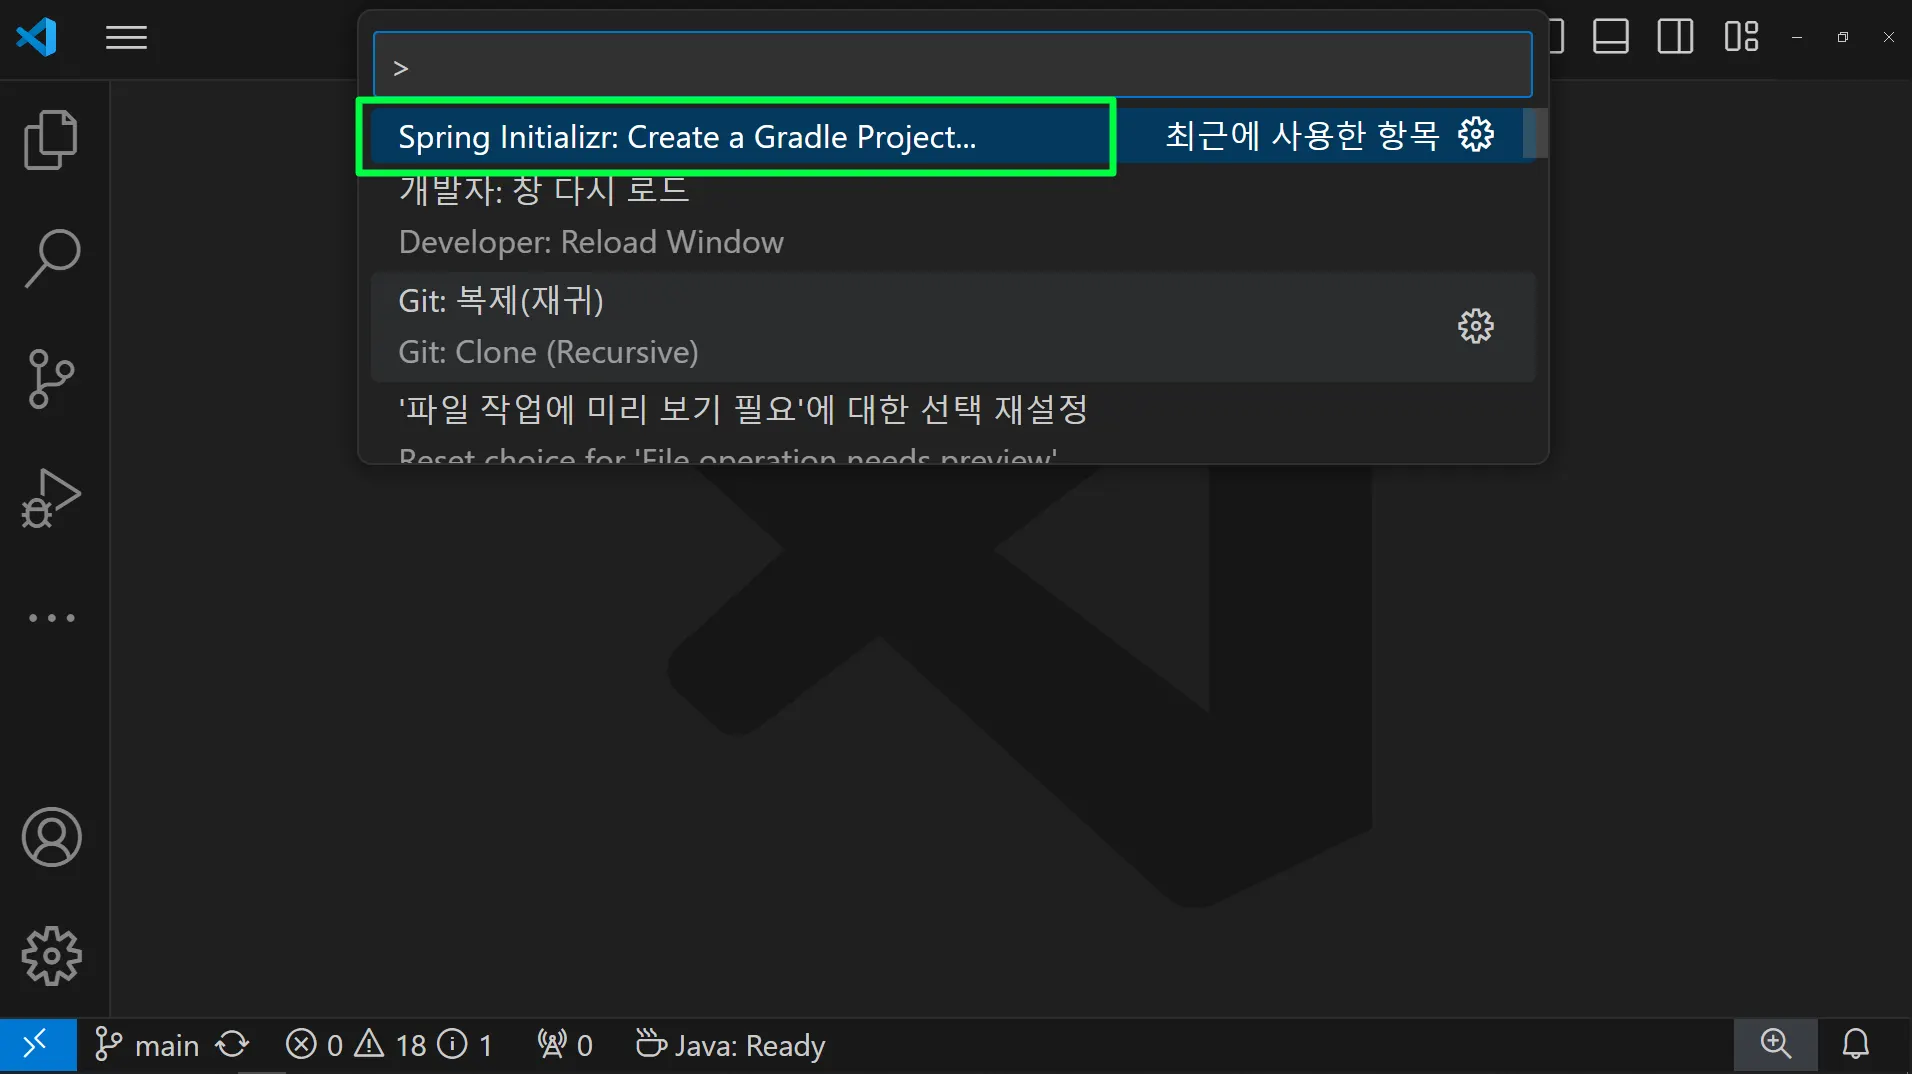This screenshot has height=1074, width=1912.
Task: Click the Java: Ready status item
Action: [x=730, y=1045]
